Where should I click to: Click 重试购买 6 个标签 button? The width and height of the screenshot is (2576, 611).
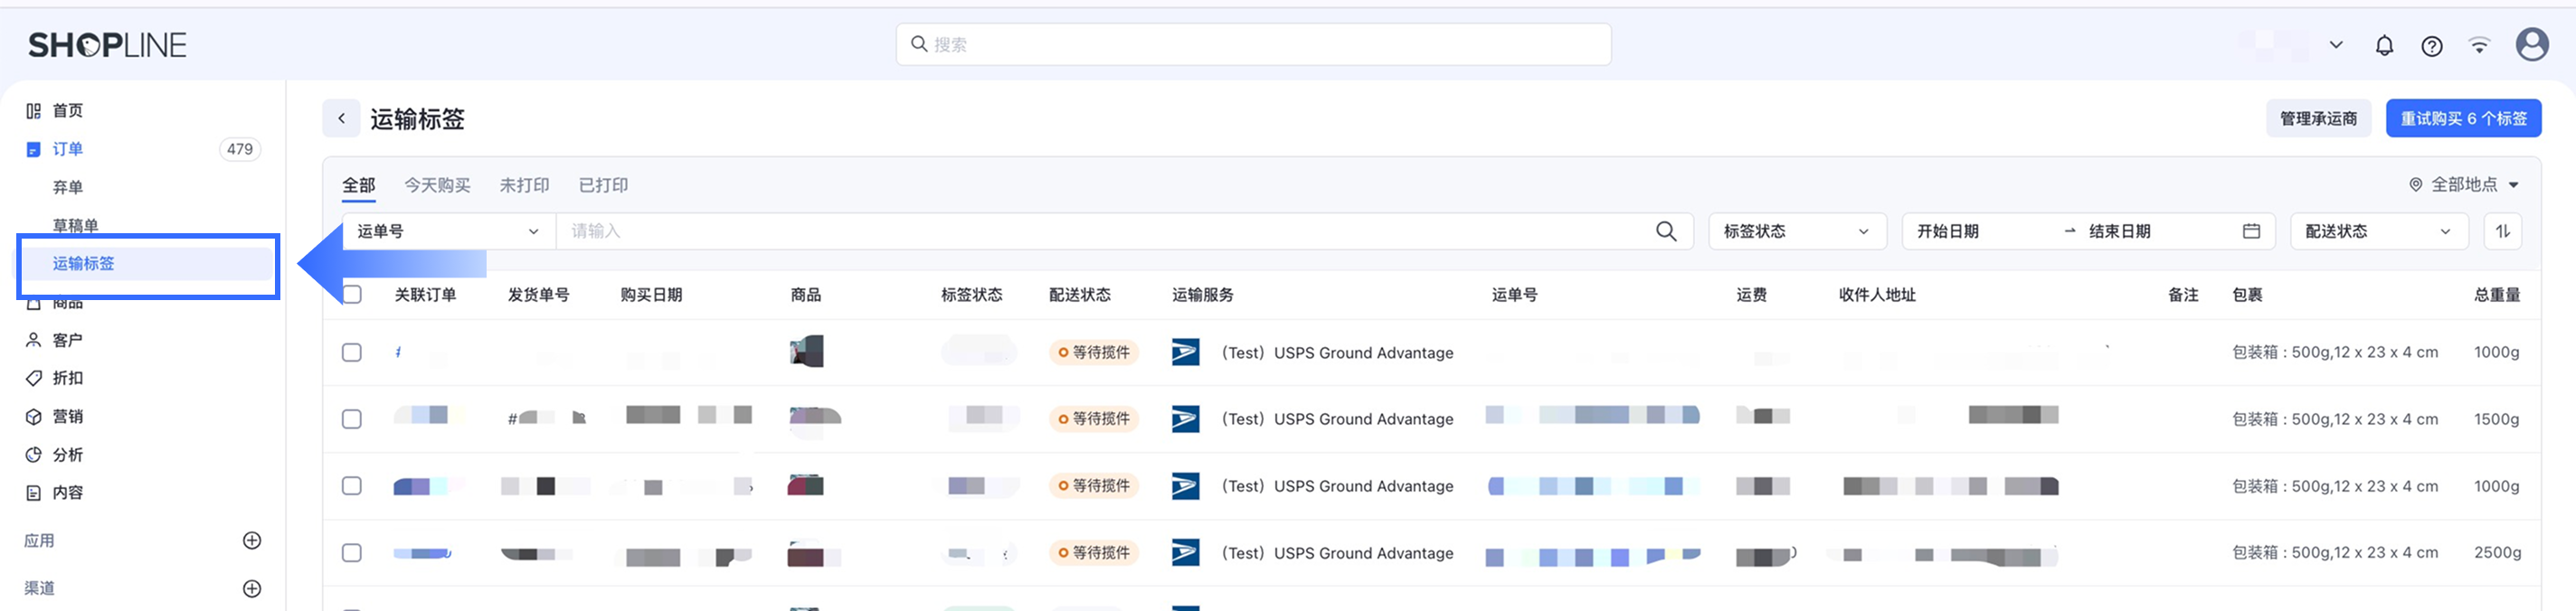coord(2463,118)
